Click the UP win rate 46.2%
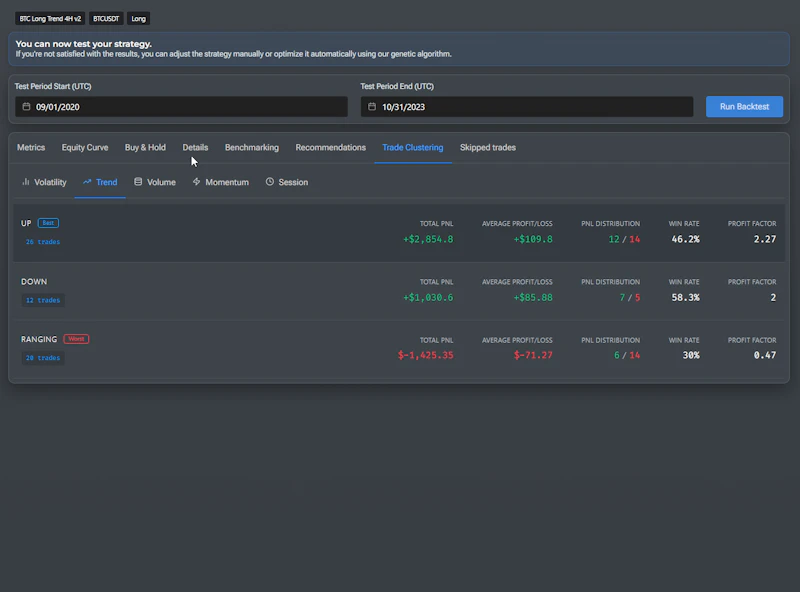Screen dimensions: 800x592 (x=685, y=239)
